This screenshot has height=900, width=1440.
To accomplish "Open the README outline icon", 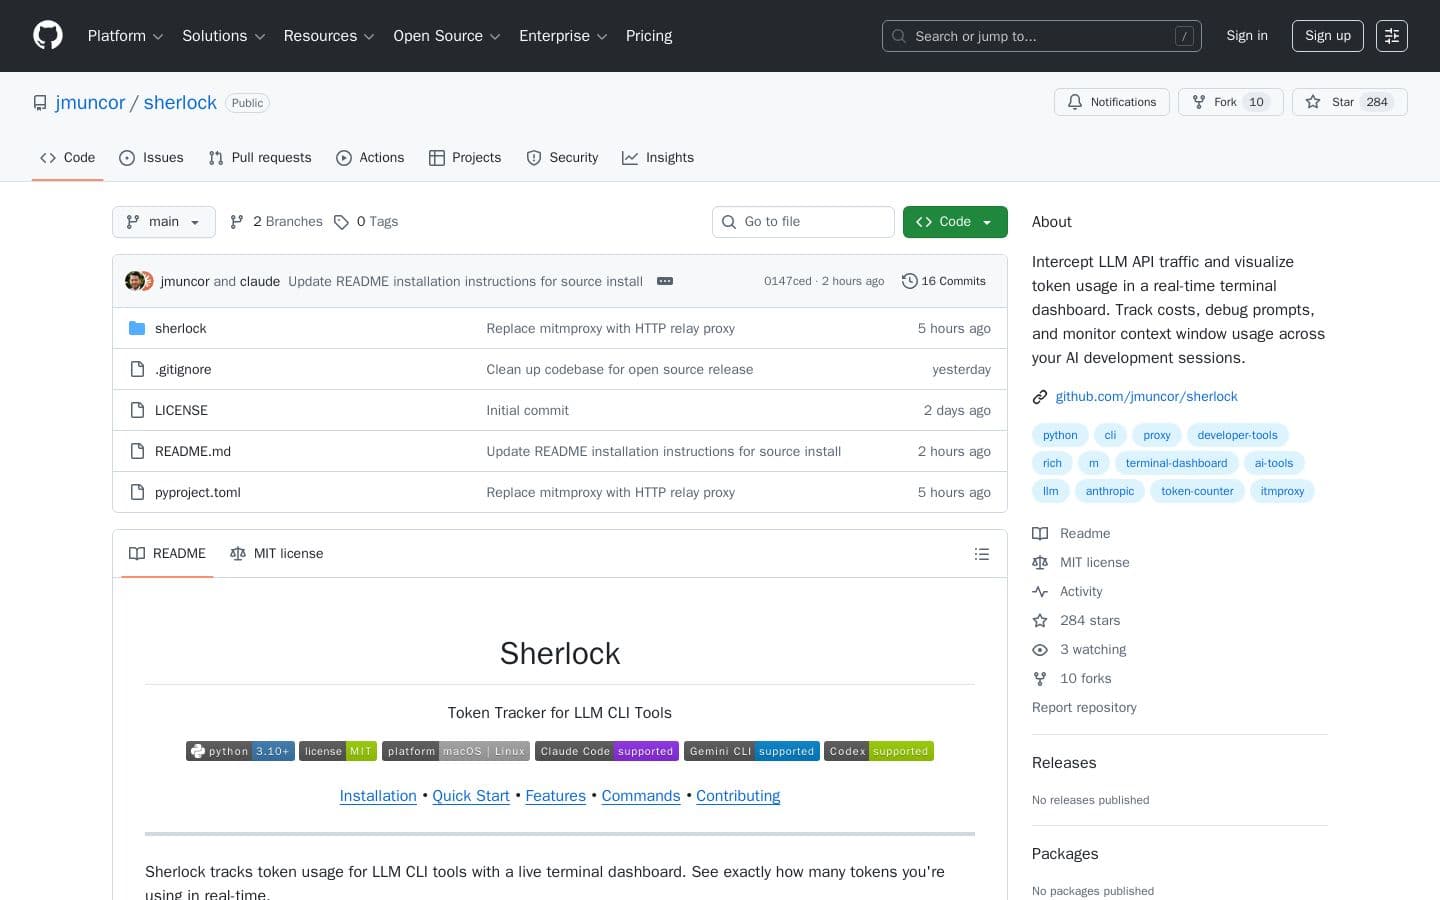I will (982, 553).
